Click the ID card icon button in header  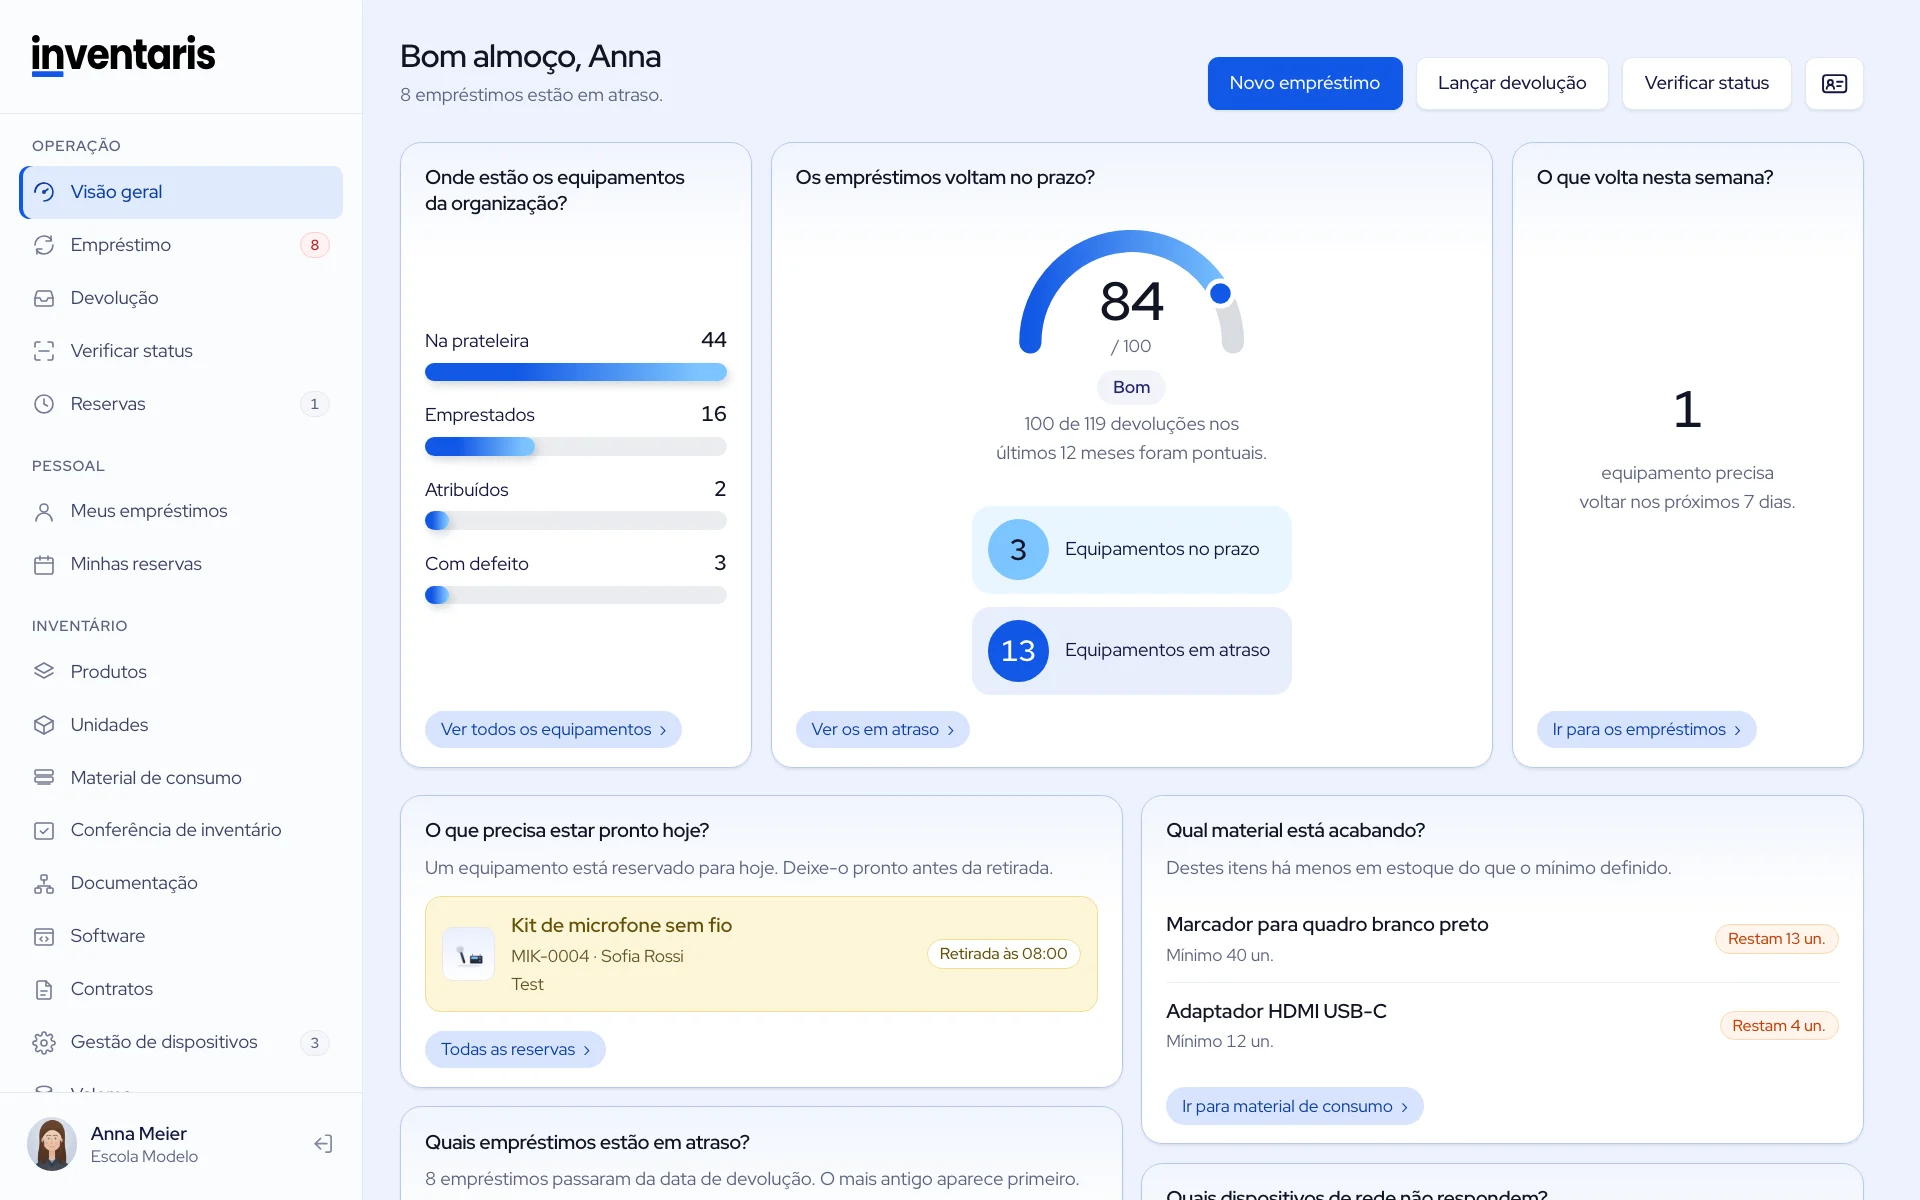click(1834, 84)
